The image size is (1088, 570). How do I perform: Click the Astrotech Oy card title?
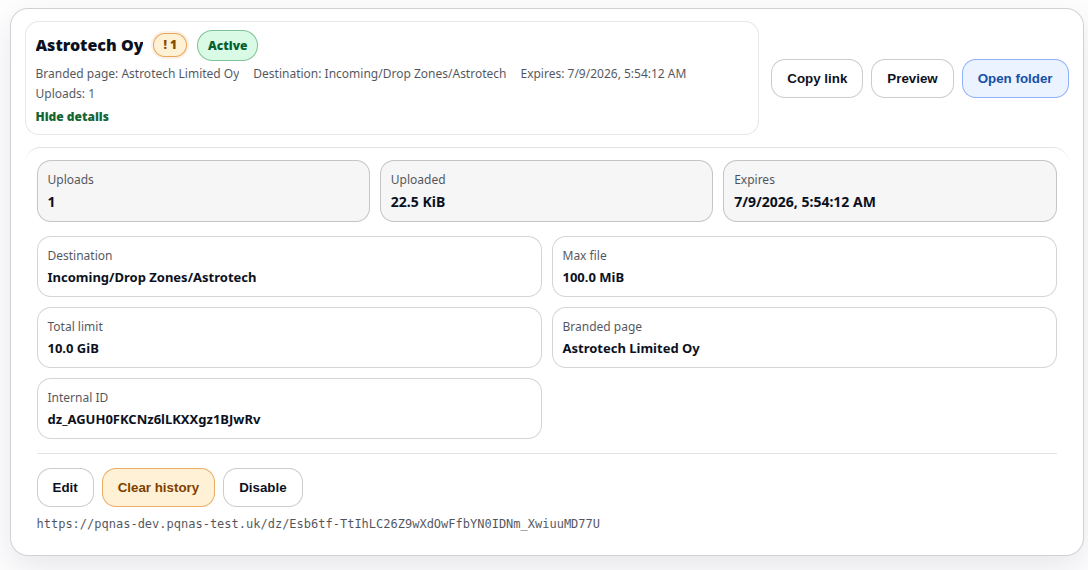tap(90, 46)
